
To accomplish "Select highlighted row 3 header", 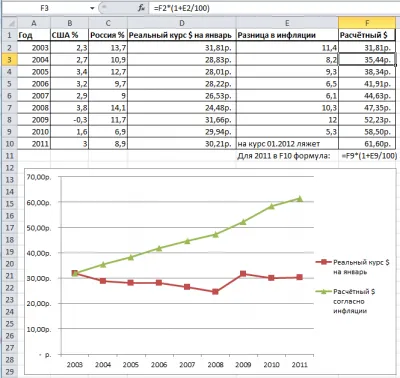I will 9,60.
